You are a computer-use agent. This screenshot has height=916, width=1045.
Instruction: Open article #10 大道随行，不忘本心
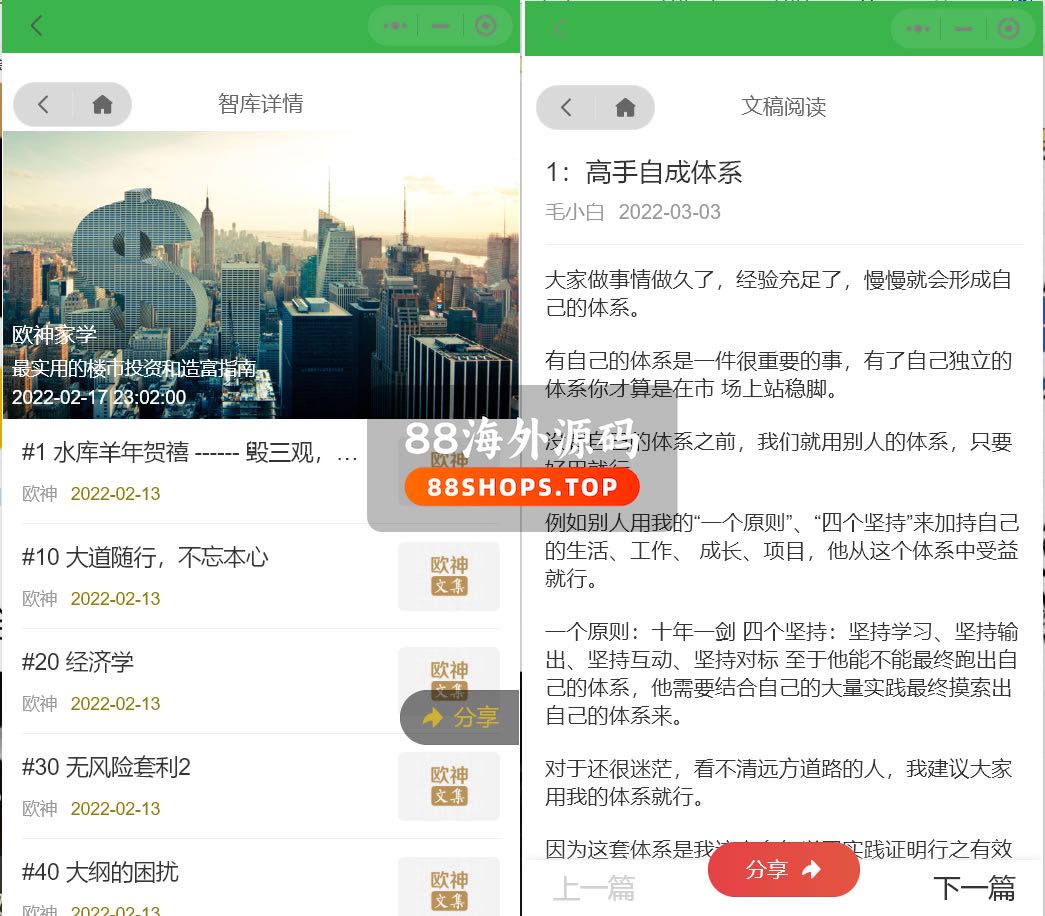point(145,558)
